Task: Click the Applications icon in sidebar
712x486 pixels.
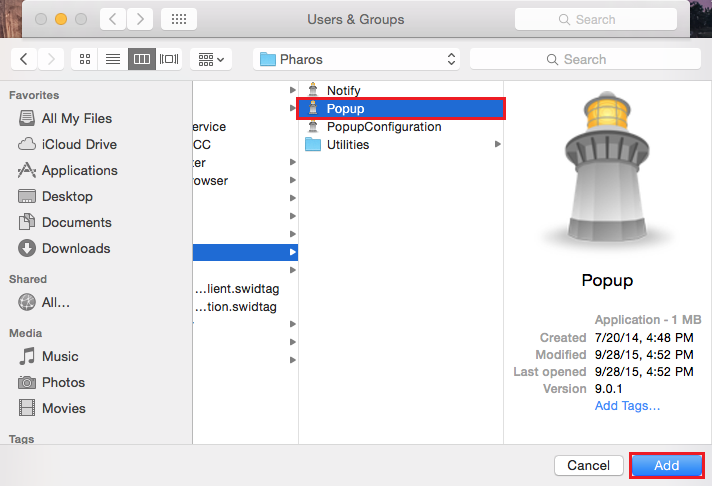Action: point(27,170)
